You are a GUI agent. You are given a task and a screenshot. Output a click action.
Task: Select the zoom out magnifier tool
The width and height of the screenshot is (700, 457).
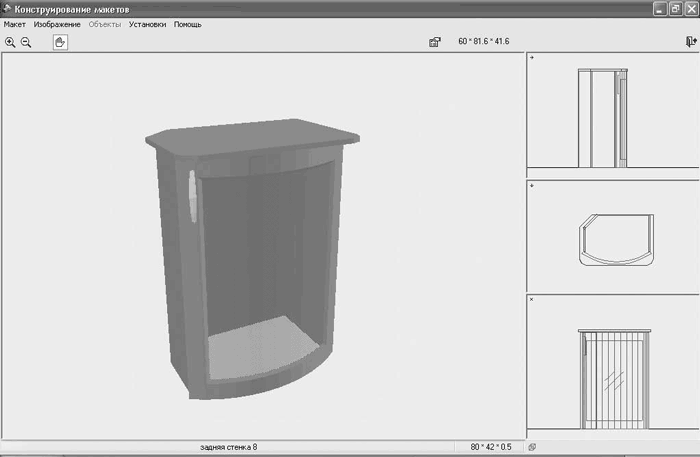pos(26,42)
